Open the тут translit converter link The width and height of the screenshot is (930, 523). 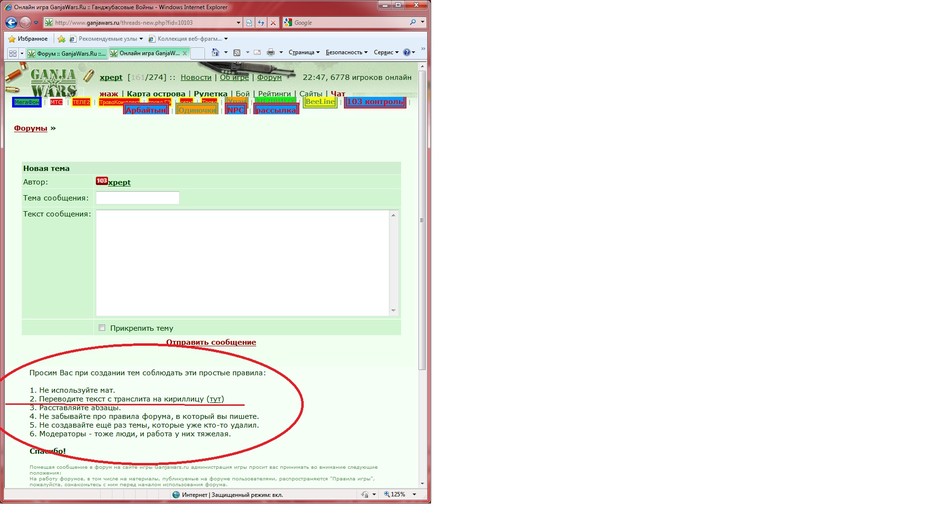tap(215, 399)
